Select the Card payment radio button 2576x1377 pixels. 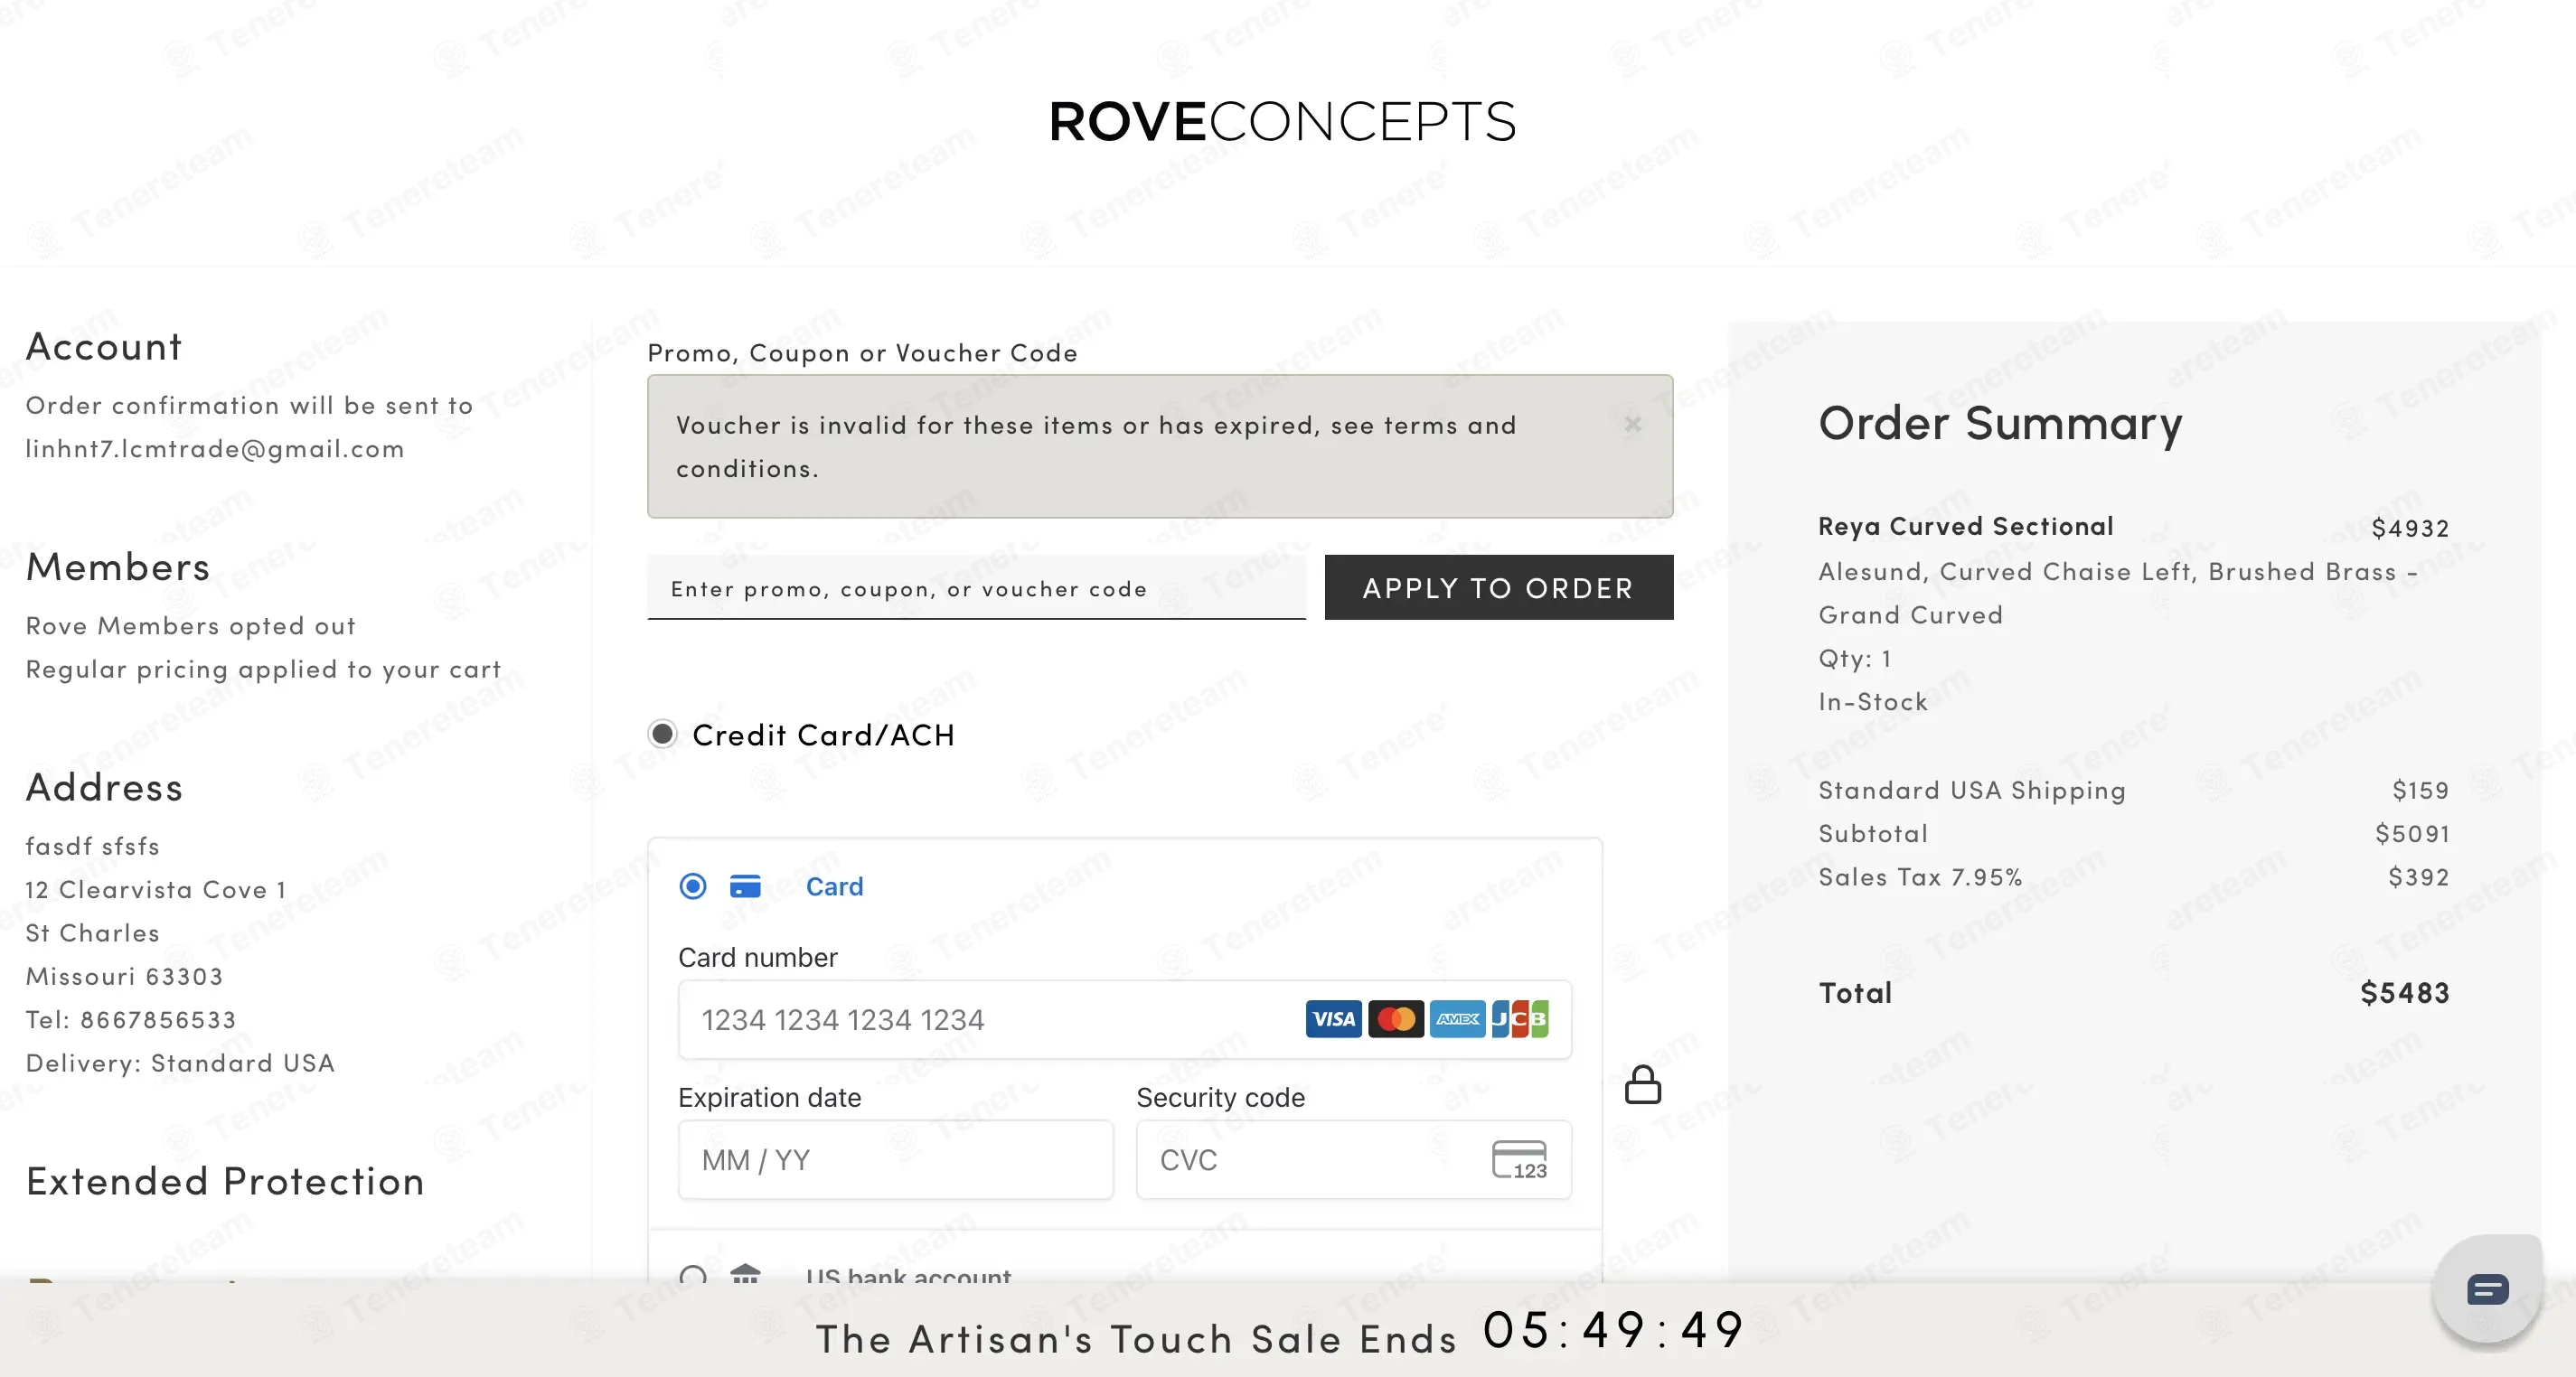693,887
